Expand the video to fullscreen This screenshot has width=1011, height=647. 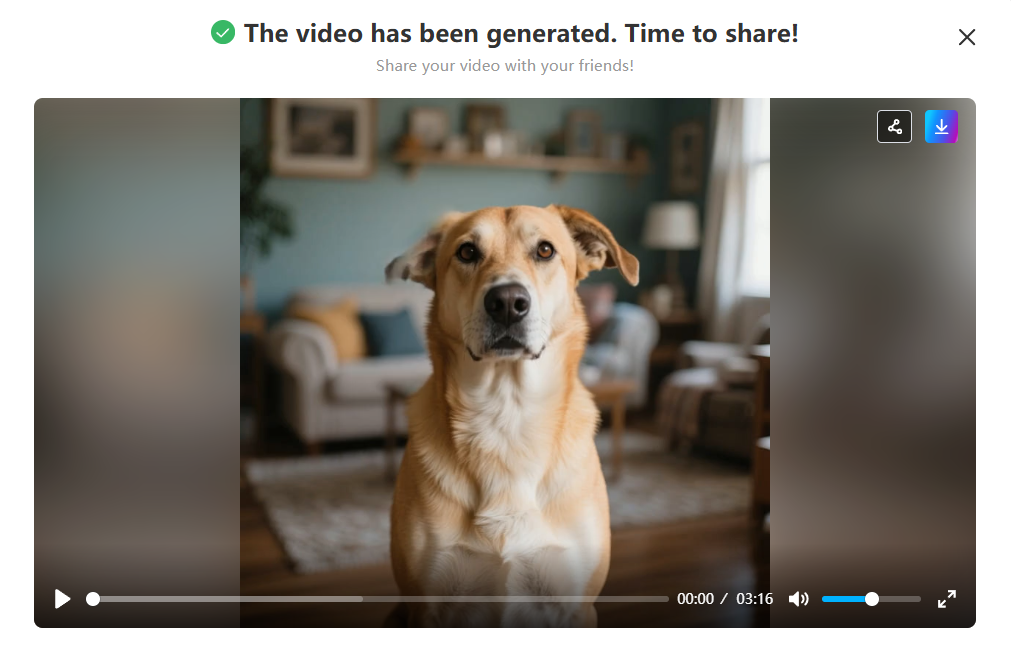click(x=947, y=599)
